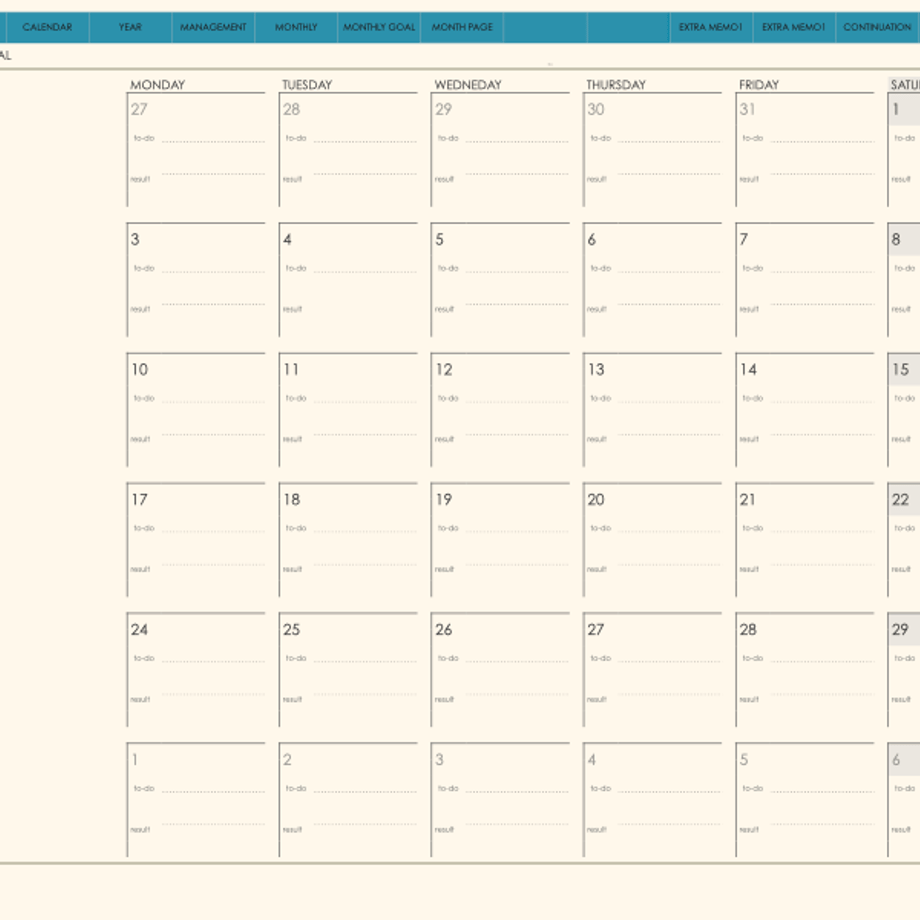Click the to-do line under date 10
Screen dimensions: 920x920
click(x=213, y=402)
